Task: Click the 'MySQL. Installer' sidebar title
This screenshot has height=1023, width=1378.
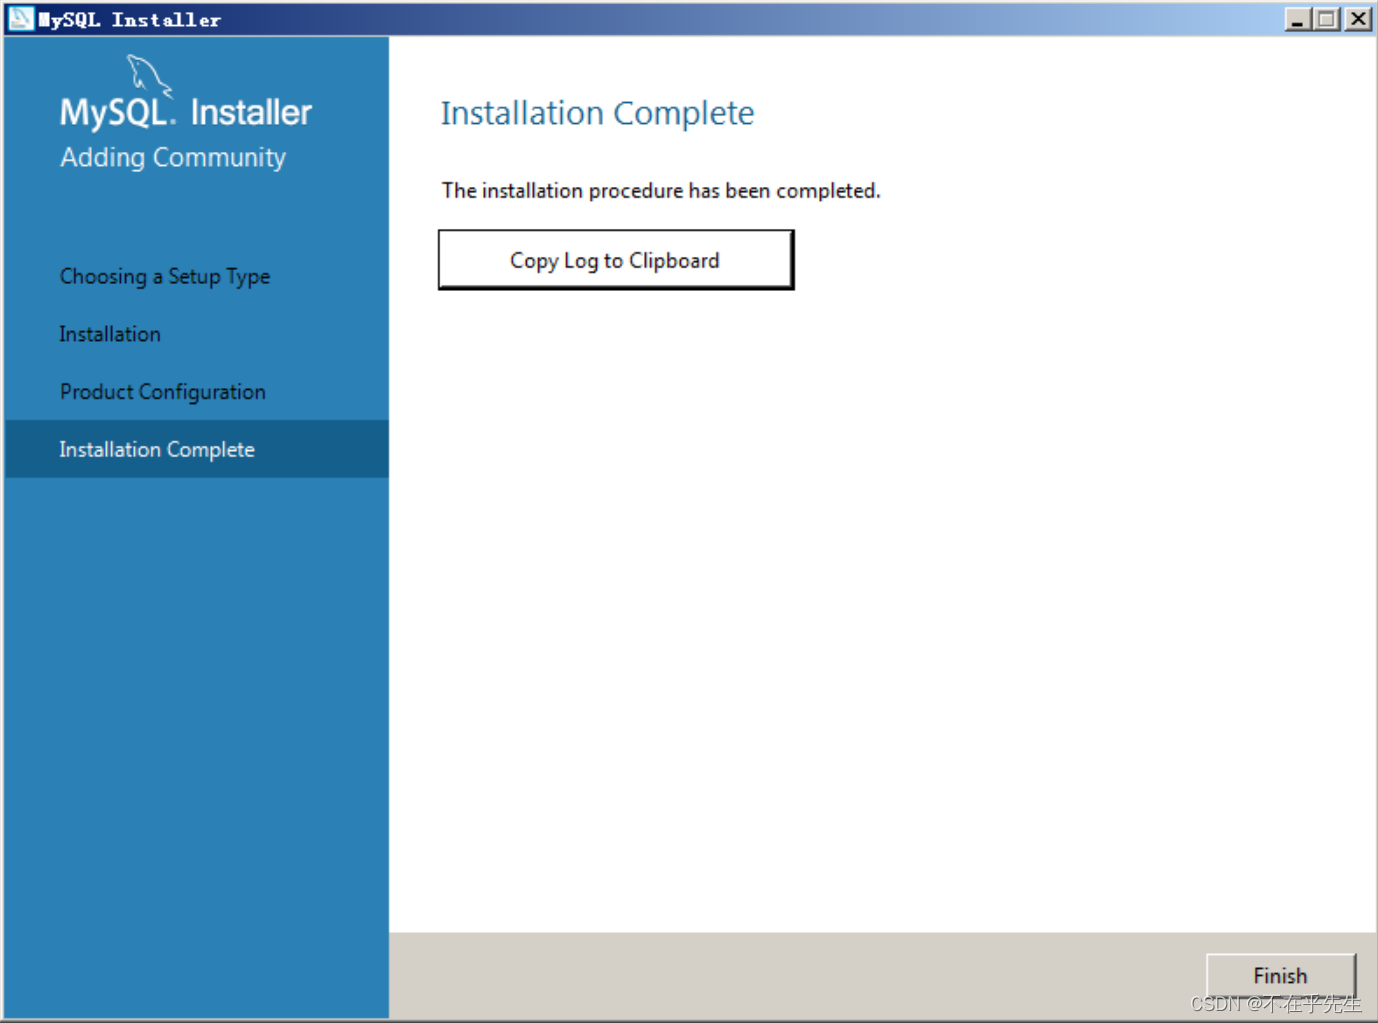Action: click(186, 112)
